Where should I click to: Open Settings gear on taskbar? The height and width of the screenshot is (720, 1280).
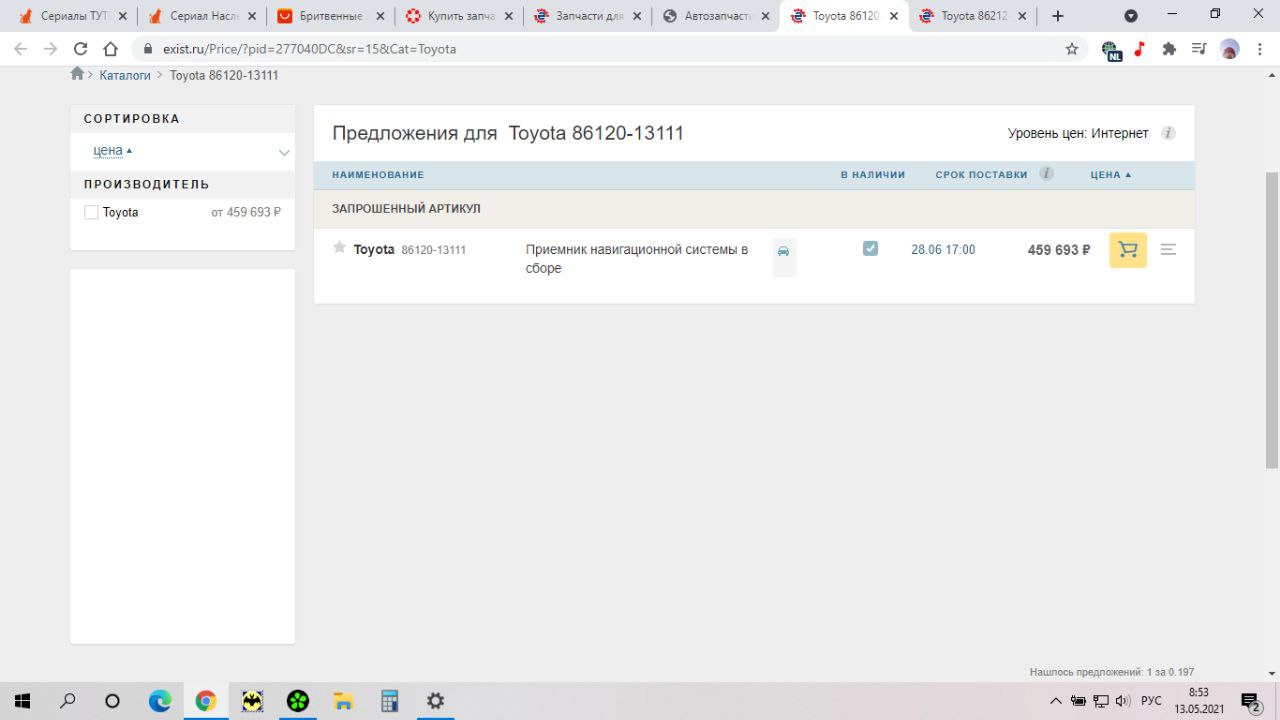pyautogui.click(x=435, y=701)
